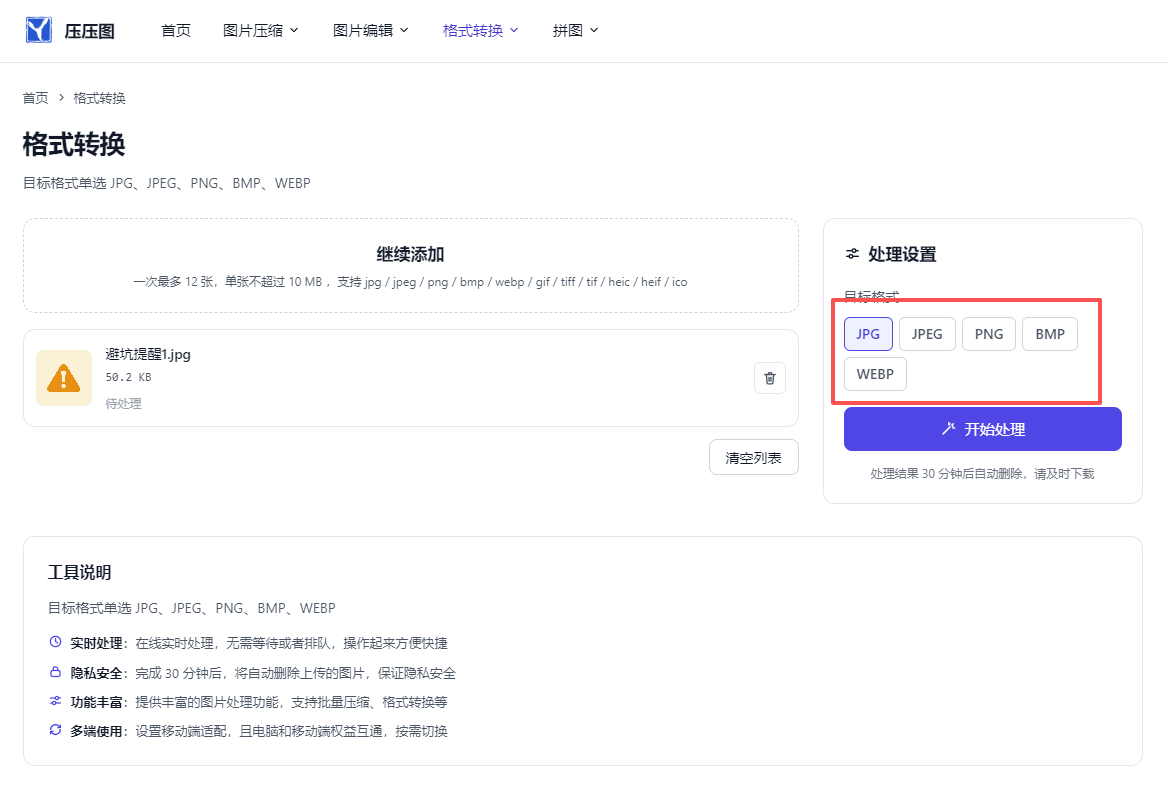Expand the 图片编辑 menu
This screenshot has width=1169, height=790.
(x=371, y=31)
